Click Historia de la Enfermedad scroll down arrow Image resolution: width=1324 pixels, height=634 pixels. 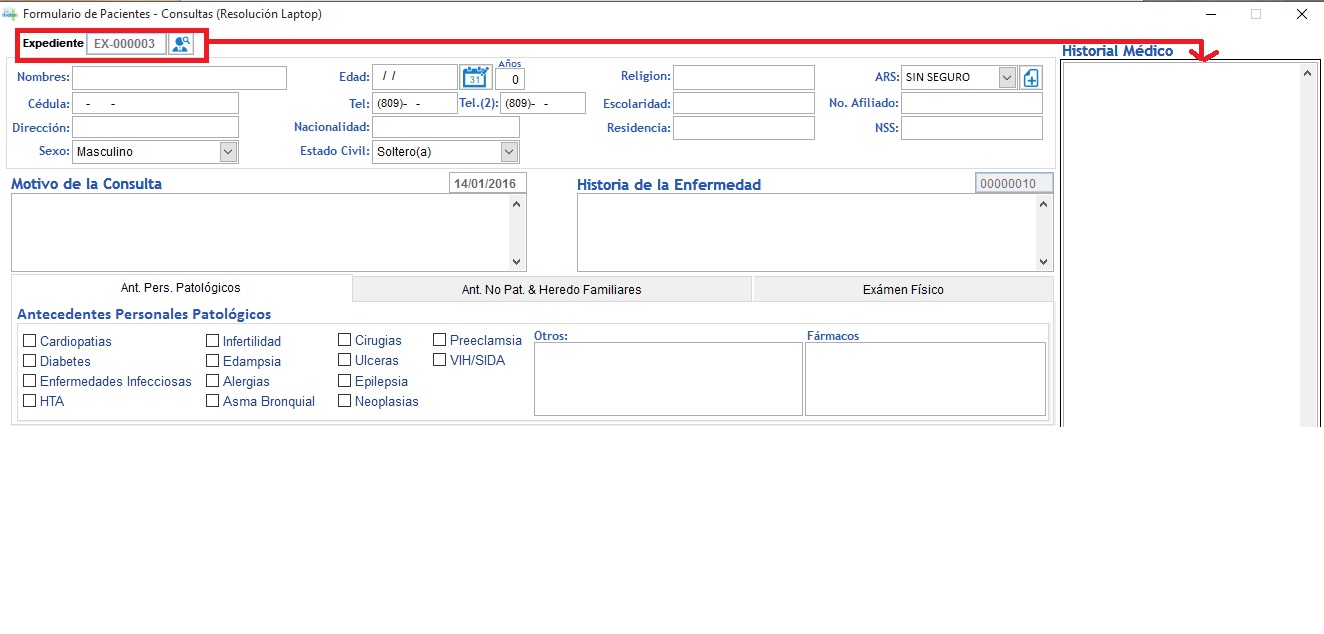(x=1044, y=261)
